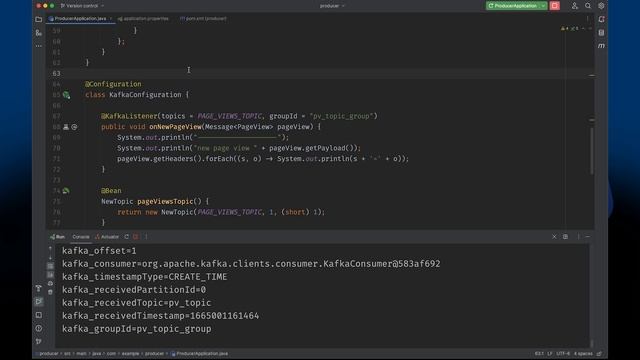
Task: Click the gutter icon next to onNewPageView
Action: 66,127
